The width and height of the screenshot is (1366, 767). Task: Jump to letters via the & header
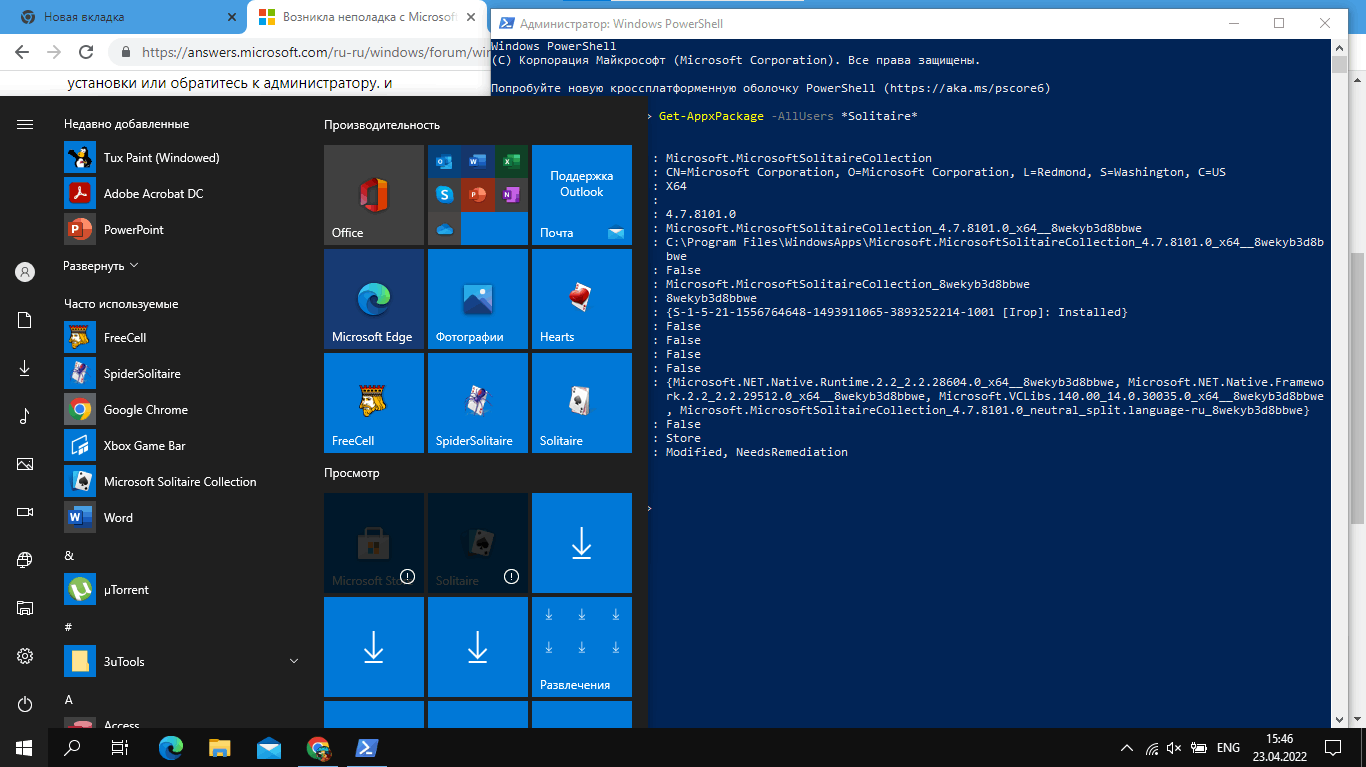click(x=69, y=555)
